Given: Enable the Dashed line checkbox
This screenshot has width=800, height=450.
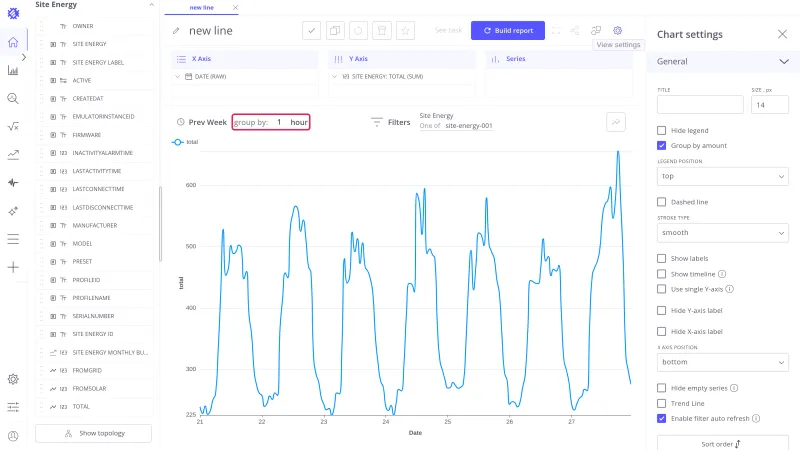Looking at the screenshot, I should pyautogui.click(x=662, y=202).
